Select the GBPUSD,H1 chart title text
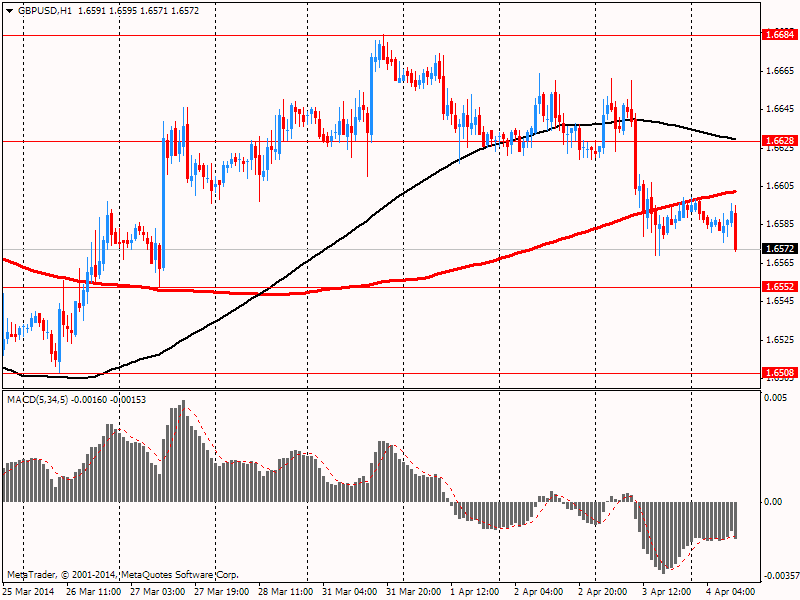This screenshot has width=800, height=600. 44,11
